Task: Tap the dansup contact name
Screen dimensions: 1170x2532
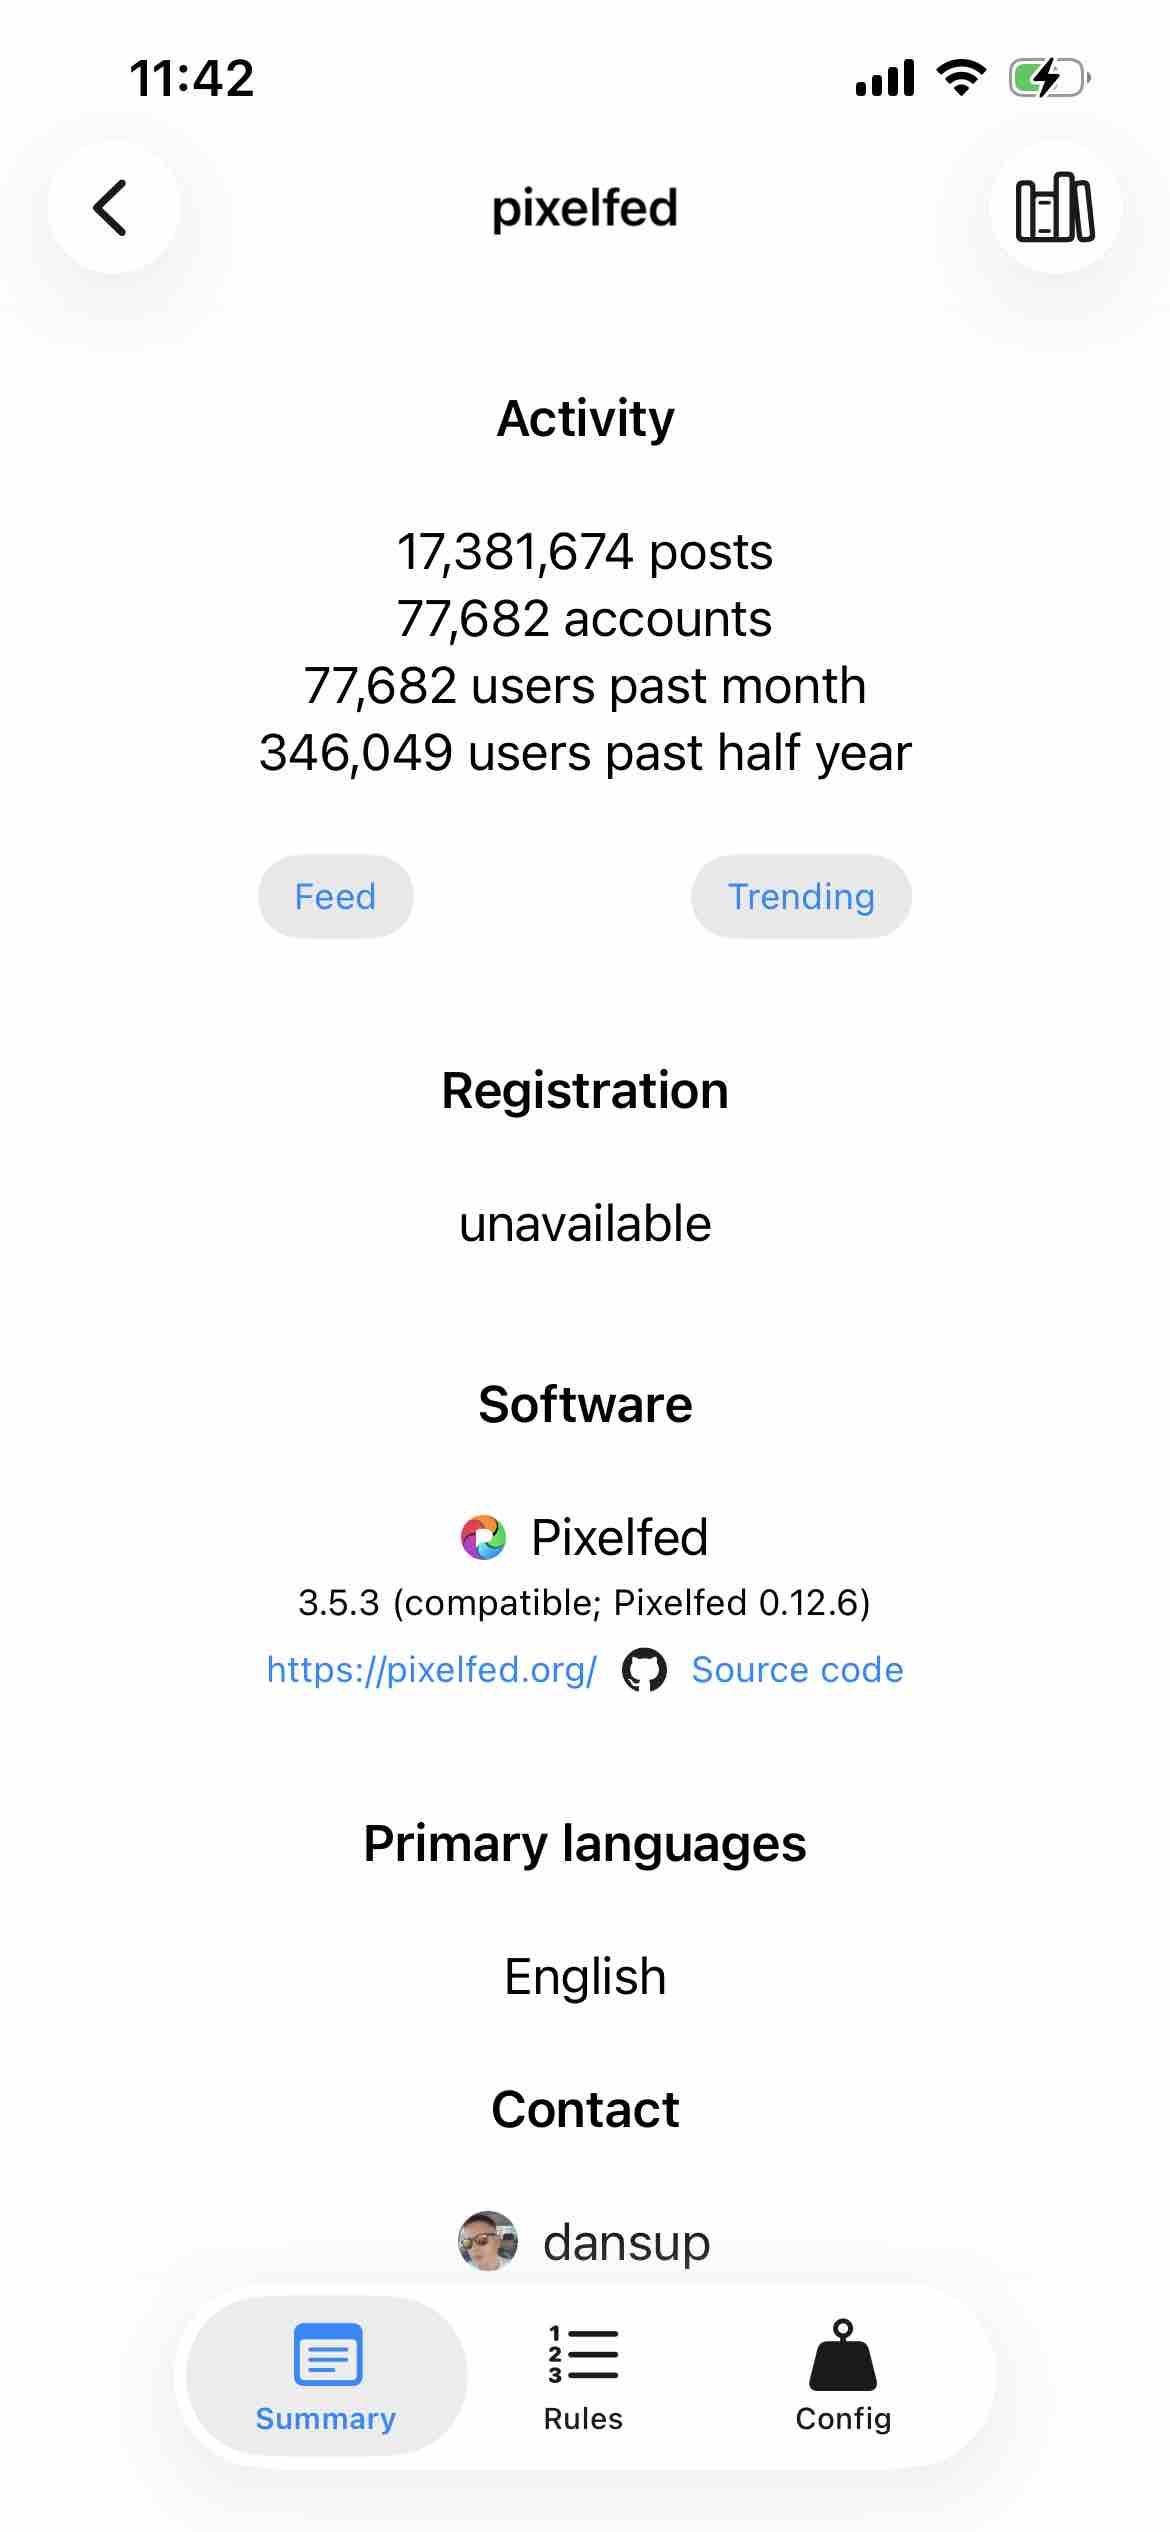Action: (x=626, y=2242)
